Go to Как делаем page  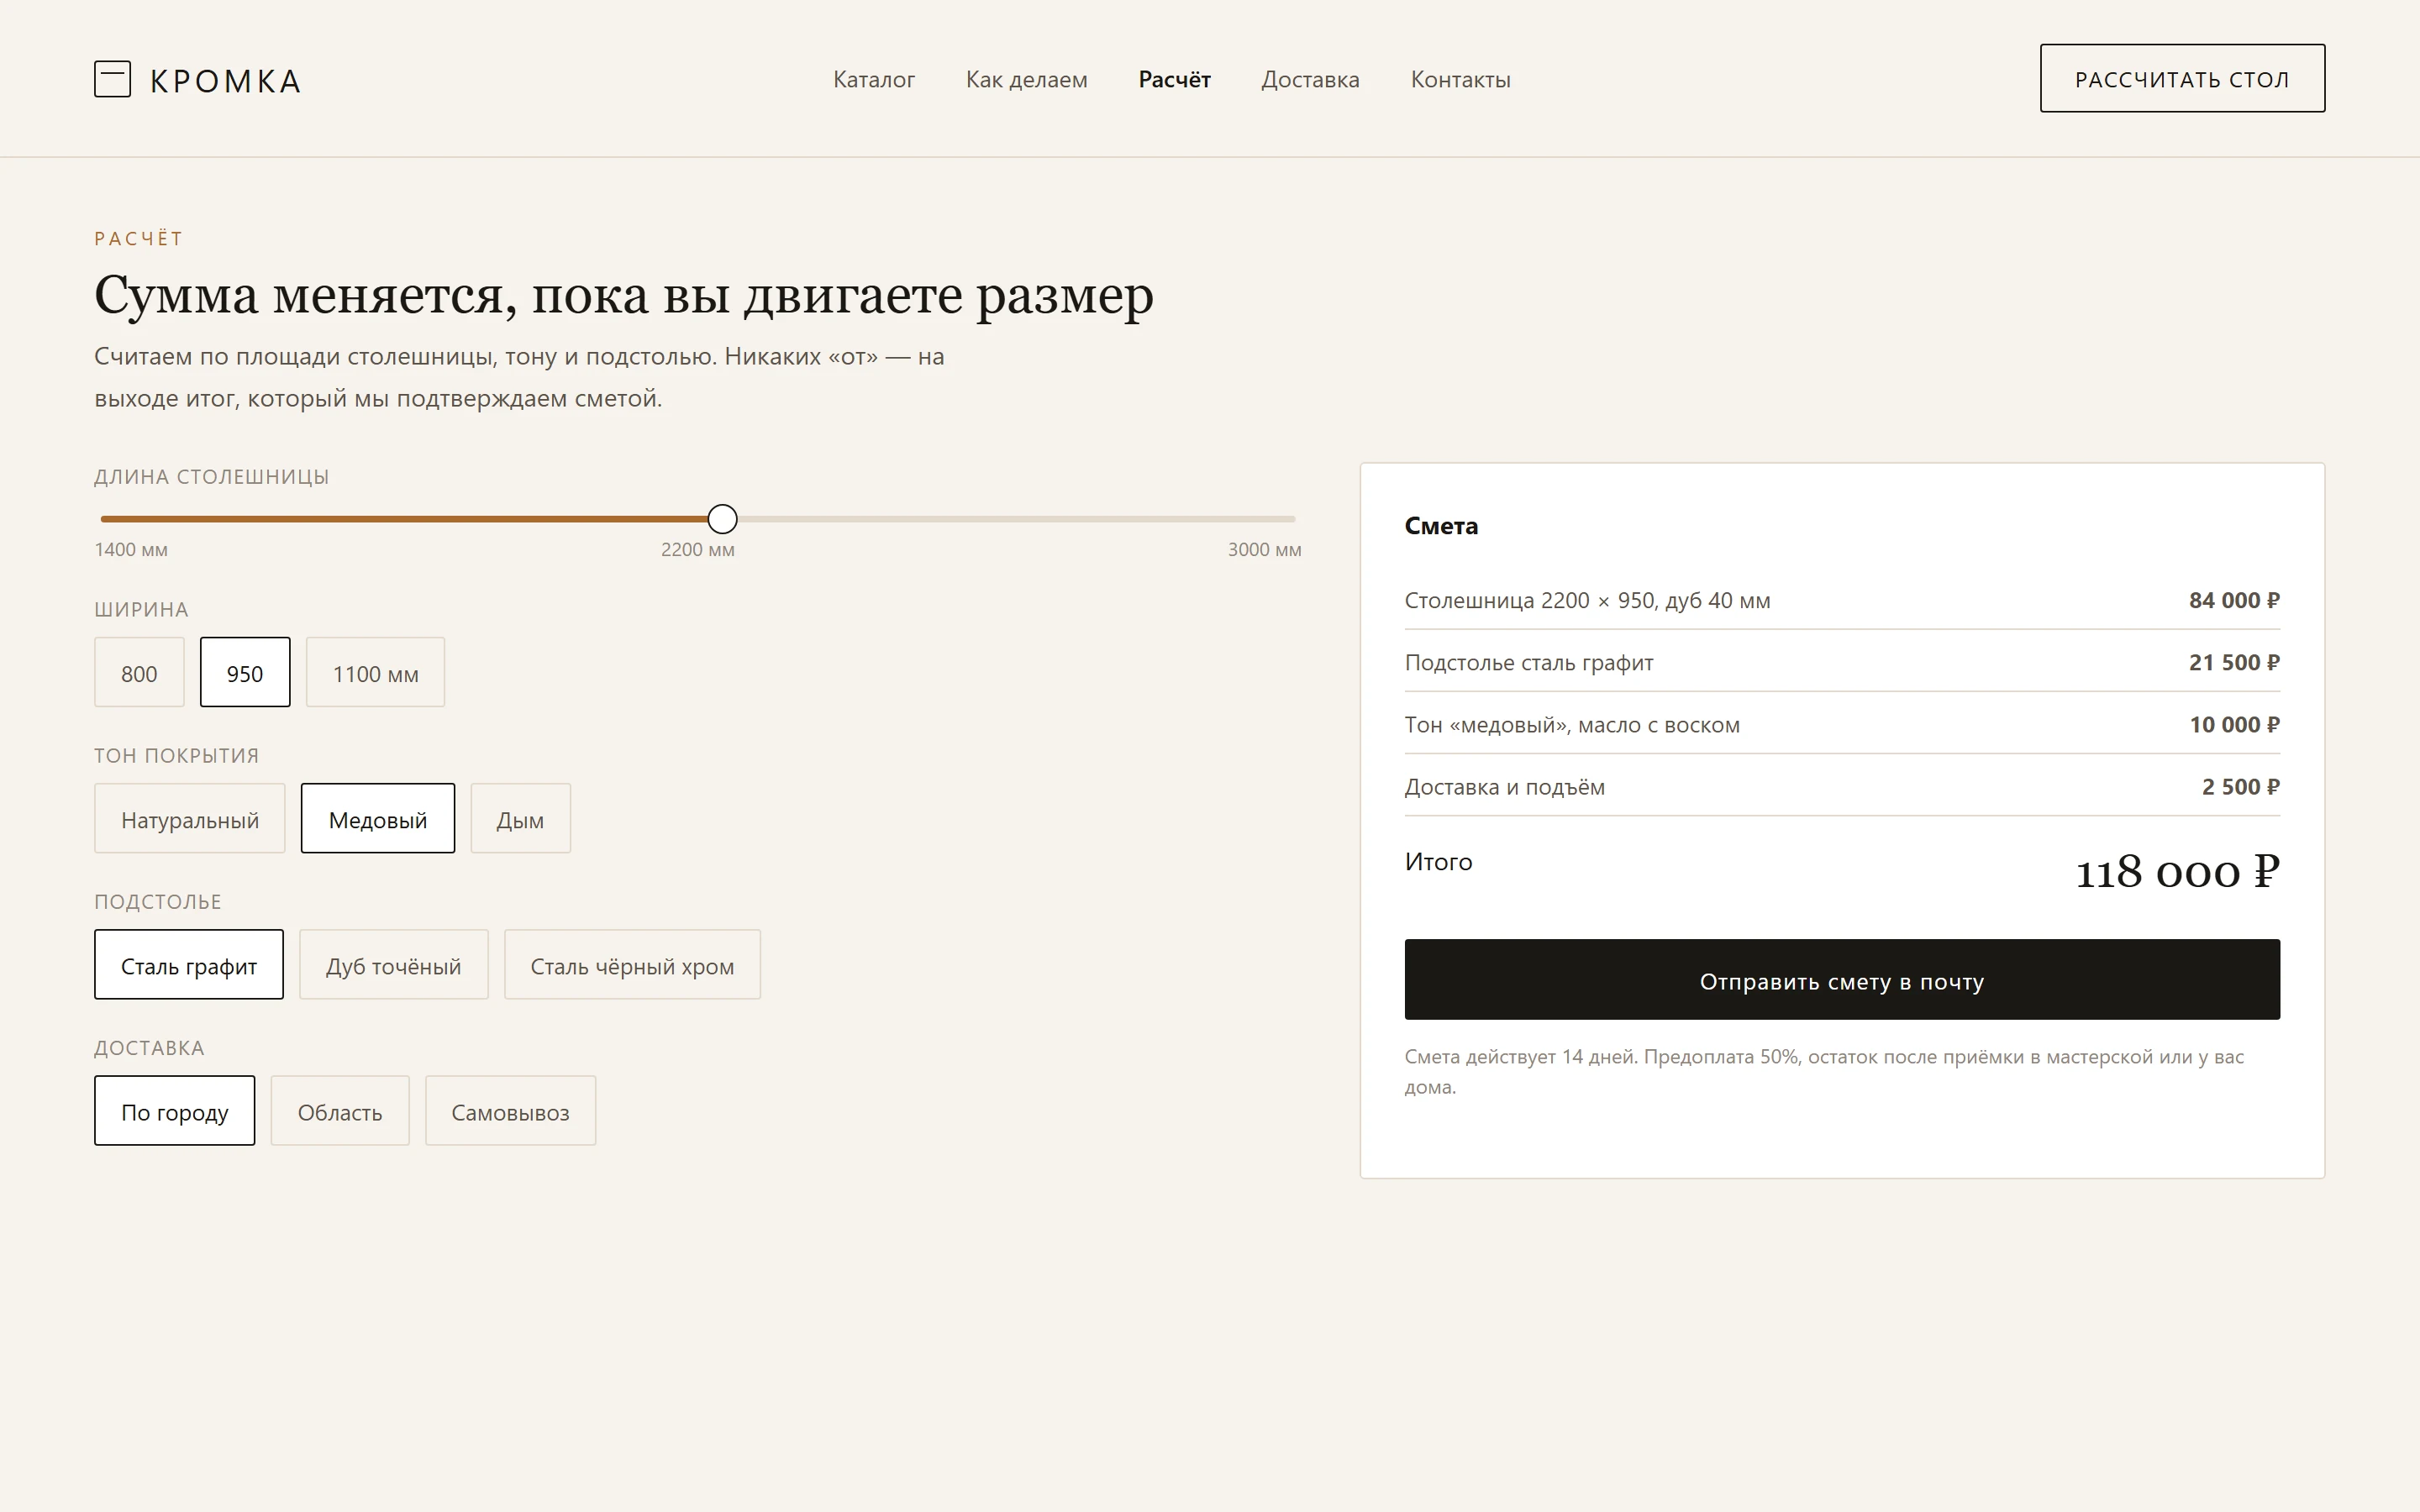coord(1026,80)
